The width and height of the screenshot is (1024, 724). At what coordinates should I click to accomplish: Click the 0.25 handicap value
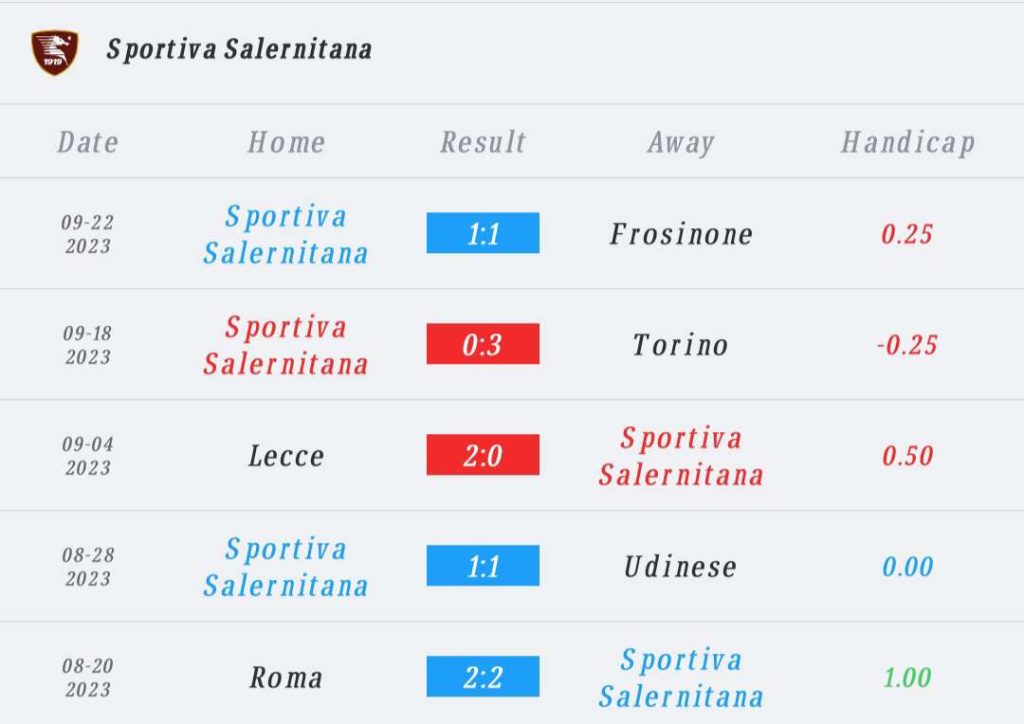coord(907,234)
